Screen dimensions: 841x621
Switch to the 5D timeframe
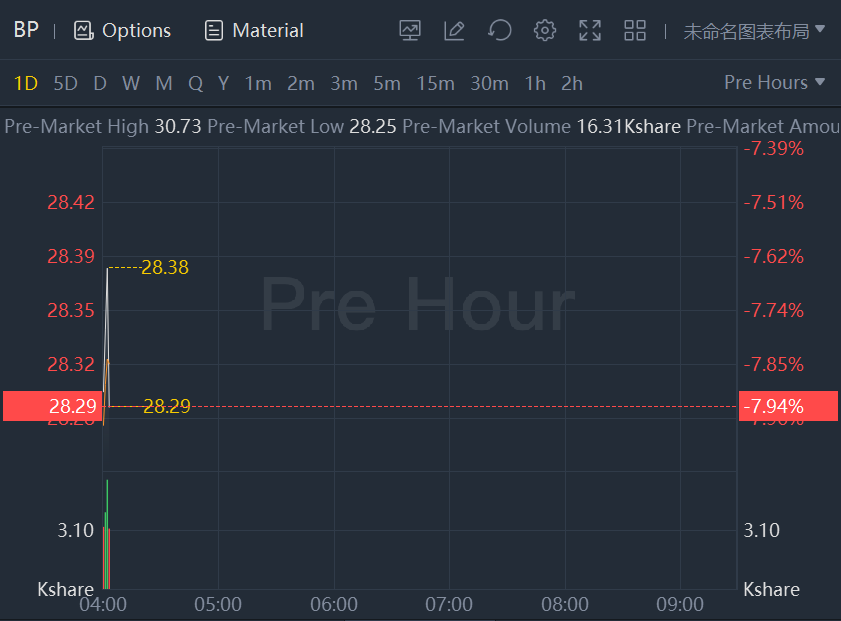(x=65, y=83)
